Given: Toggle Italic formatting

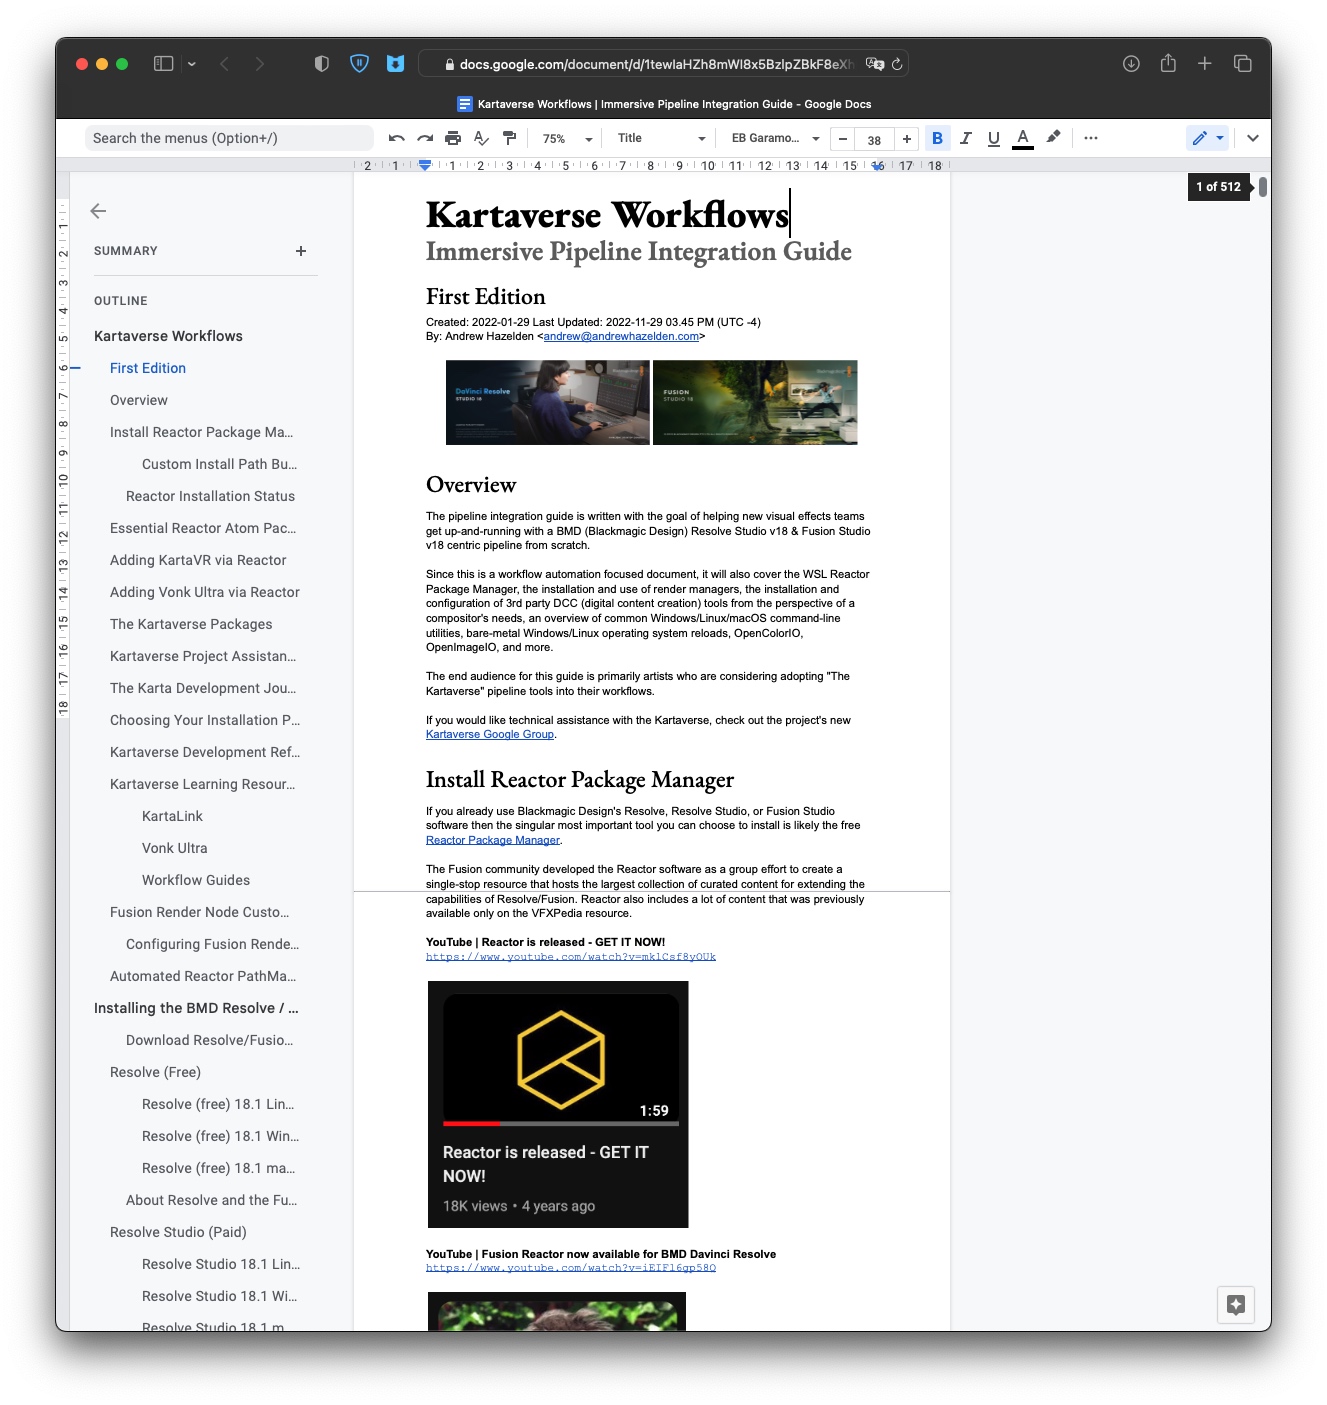Looking at the screenshot, I should [x=966, y=138].
